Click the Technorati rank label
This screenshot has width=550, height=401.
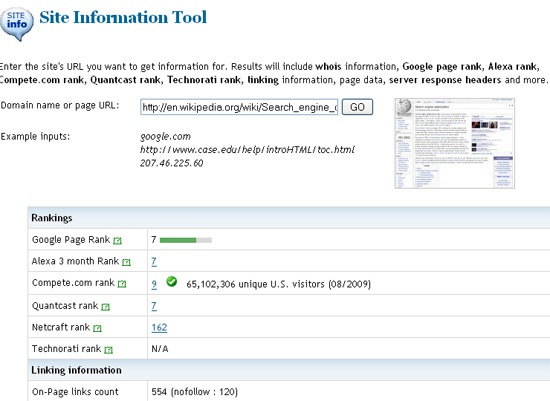[x=66, y=349]
